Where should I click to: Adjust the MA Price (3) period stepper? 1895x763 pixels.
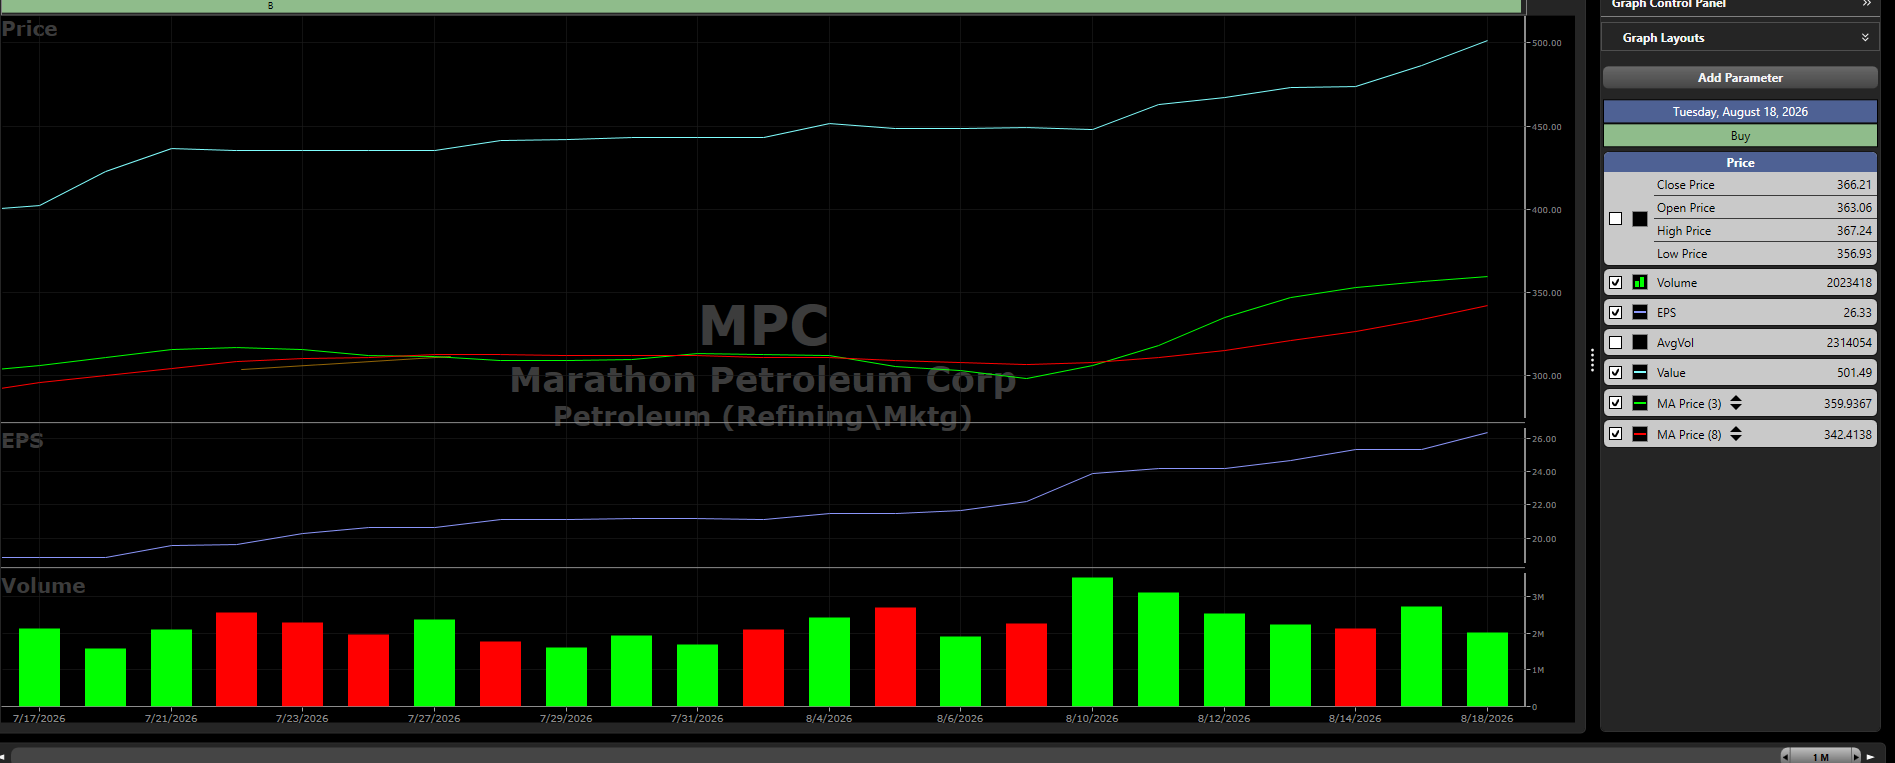point(1736,403)
